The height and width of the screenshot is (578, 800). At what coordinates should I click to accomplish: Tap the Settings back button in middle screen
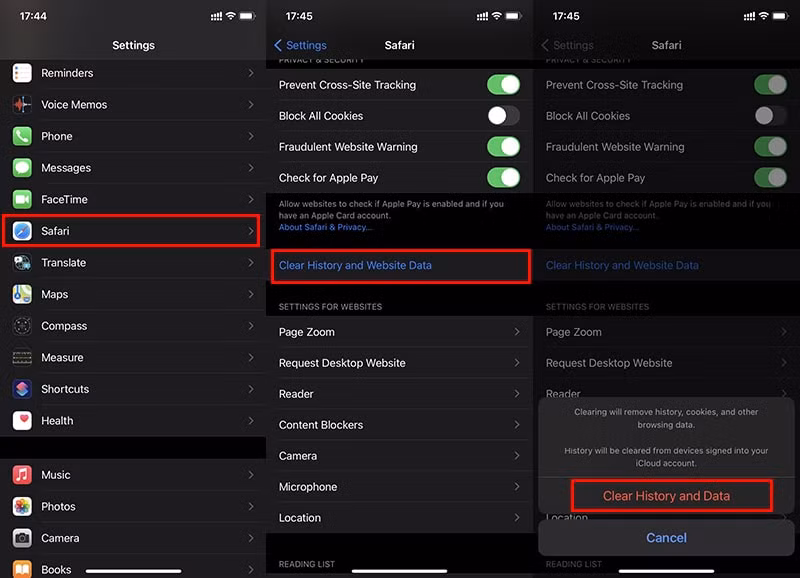(301, 45)
